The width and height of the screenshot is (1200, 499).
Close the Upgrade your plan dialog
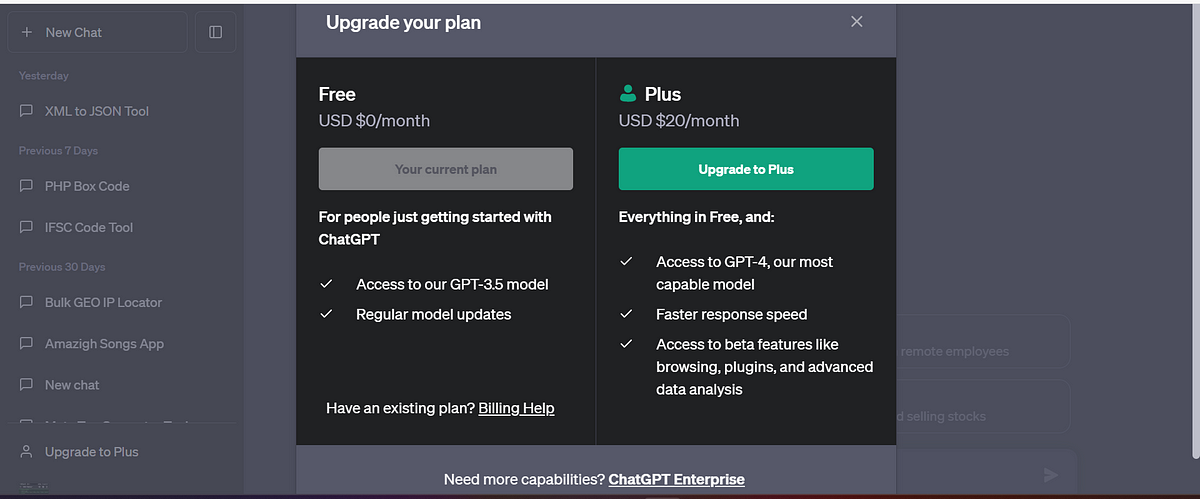click(856, 22)
